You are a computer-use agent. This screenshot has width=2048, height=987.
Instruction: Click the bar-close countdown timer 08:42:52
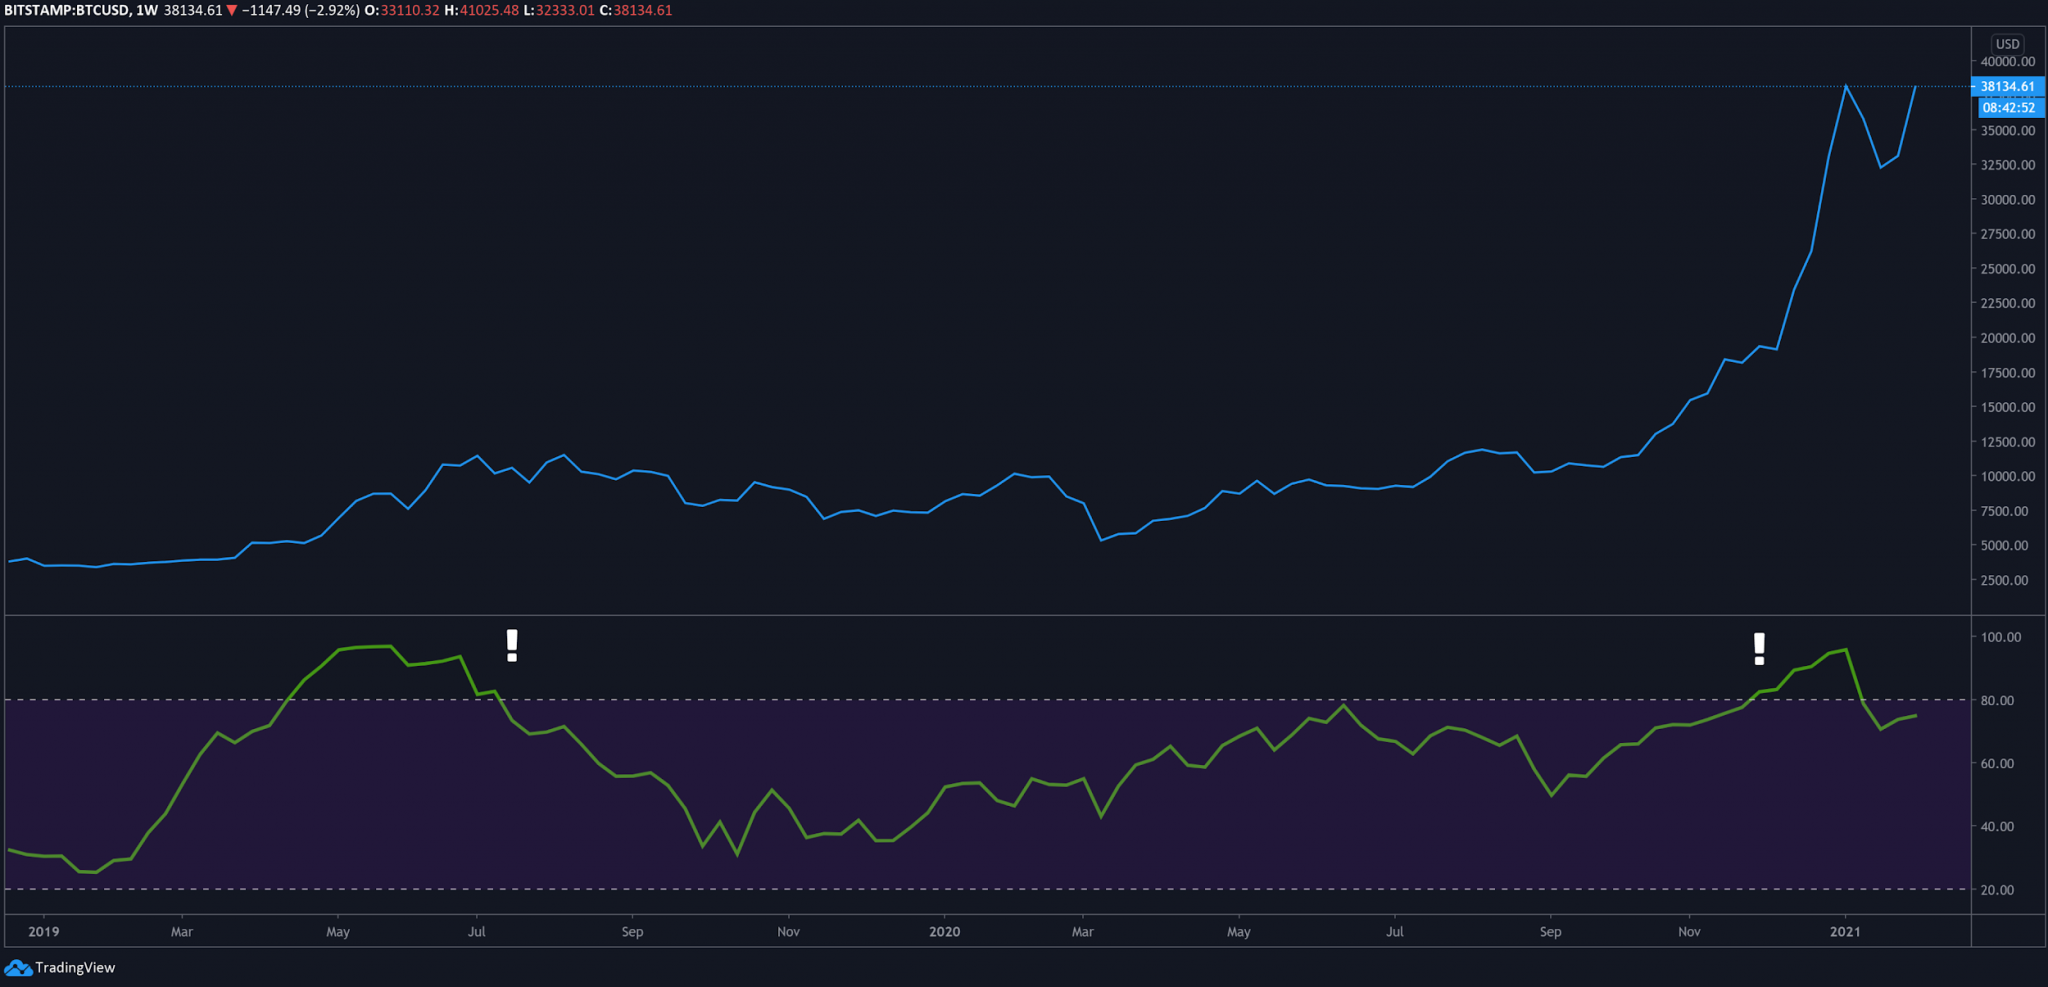pyautogui.click(x=2008, y=107)
